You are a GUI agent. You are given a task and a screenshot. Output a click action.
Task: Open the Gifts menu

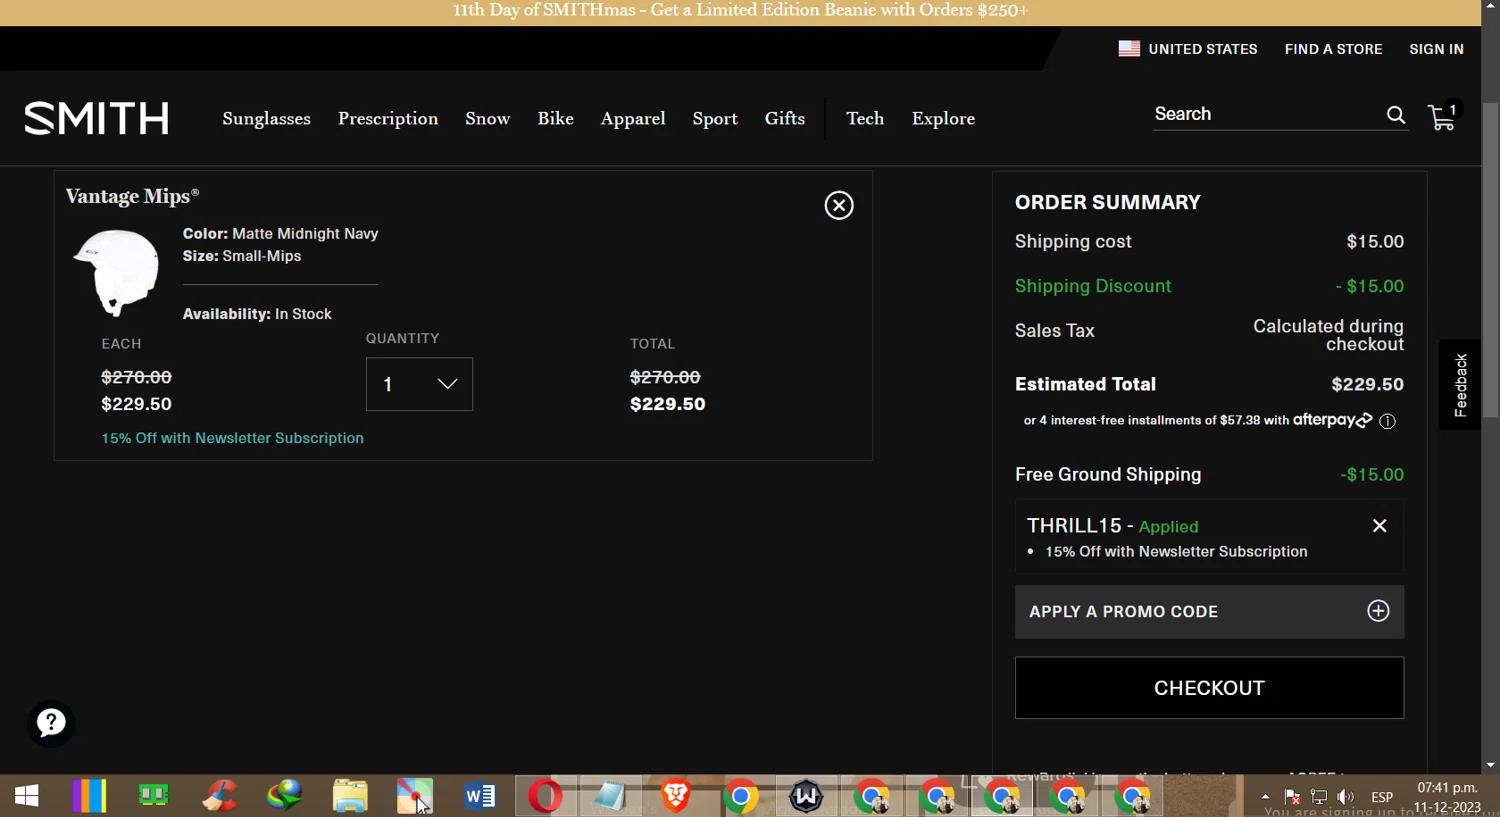point(785,118)
